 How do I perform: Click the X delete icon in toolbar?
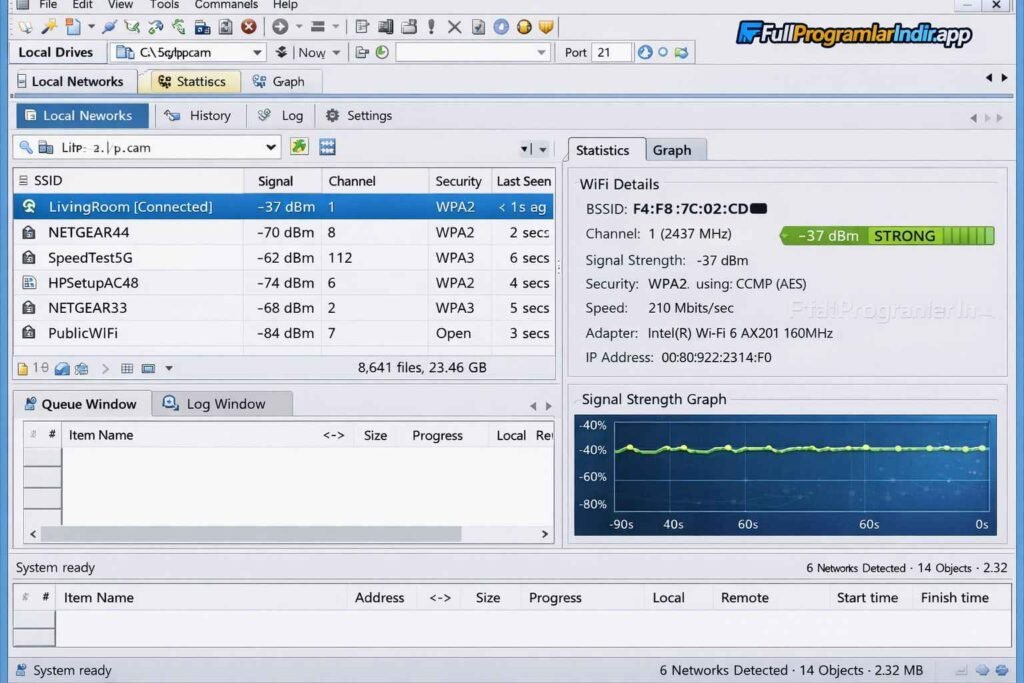[455, 27]
